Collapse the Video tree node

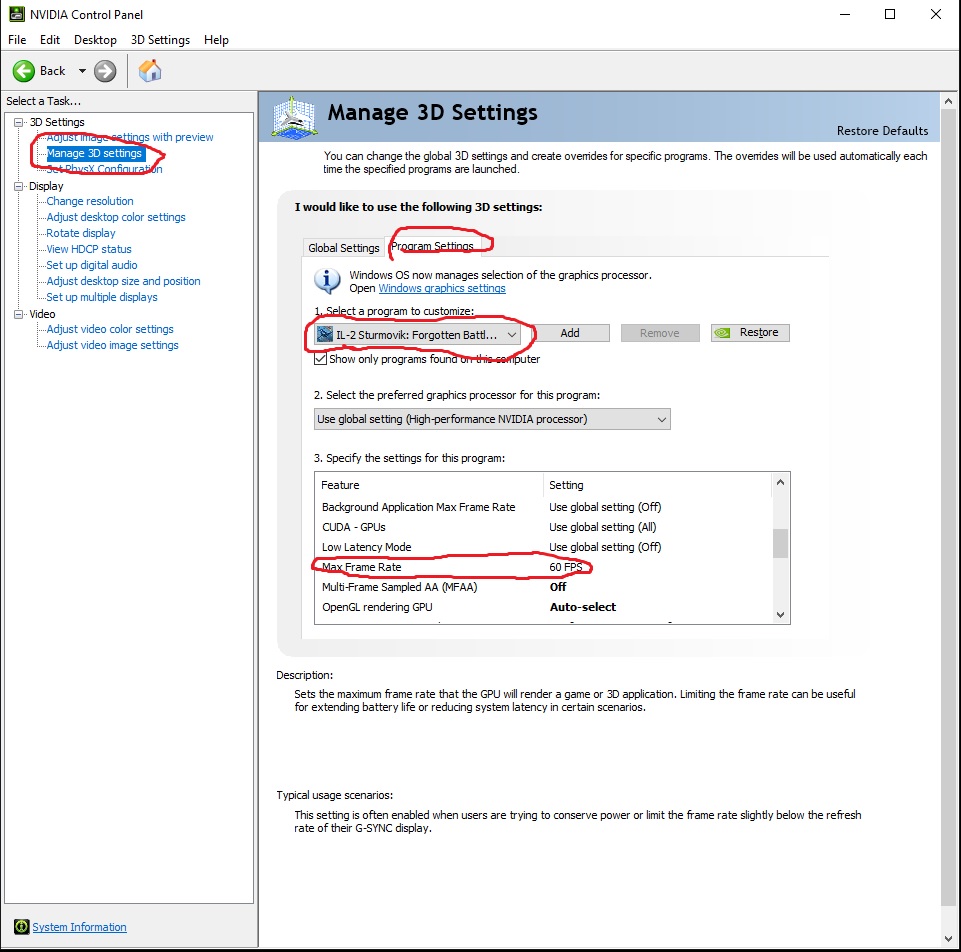pyautogui.click(x=18, y=314)
